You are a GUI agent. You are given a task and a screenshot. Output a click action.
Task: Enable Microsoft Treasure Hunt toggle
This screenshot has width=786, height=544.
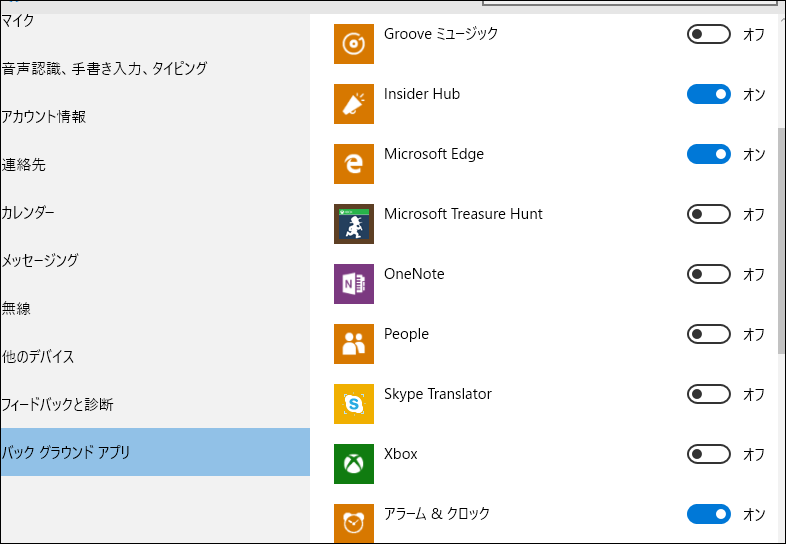click(x=708, y=214)
